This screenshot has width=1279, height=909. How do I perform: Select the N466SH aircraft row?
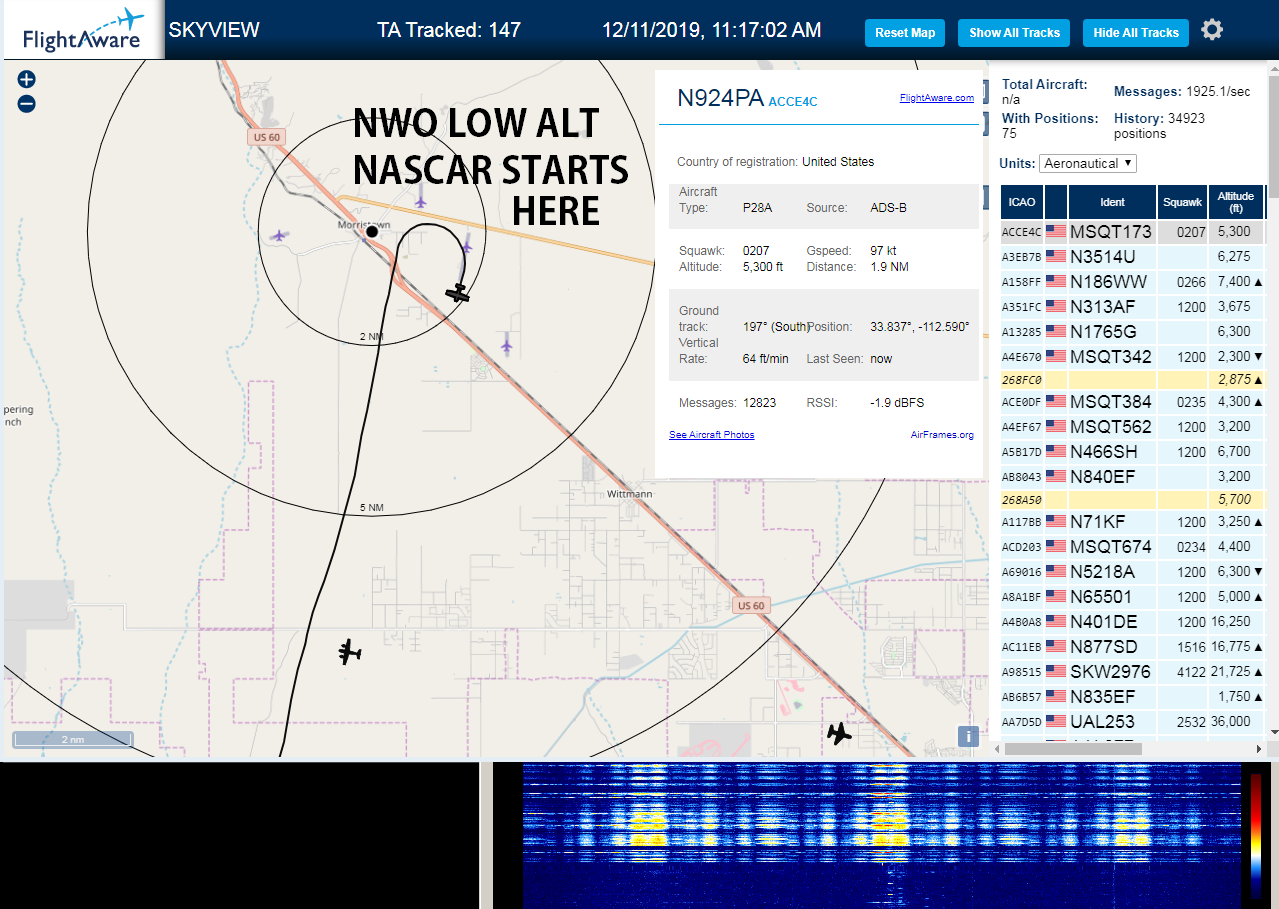click(1132, 452)
